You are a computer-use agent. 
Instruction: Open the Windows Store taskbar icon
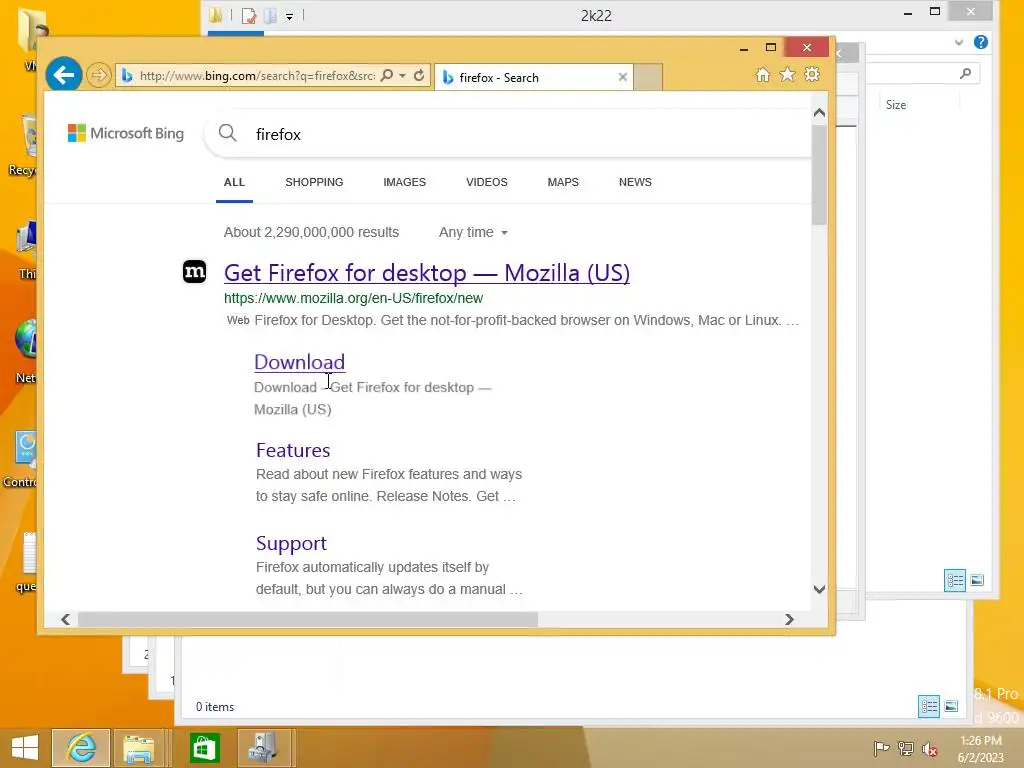coord(204,748)
